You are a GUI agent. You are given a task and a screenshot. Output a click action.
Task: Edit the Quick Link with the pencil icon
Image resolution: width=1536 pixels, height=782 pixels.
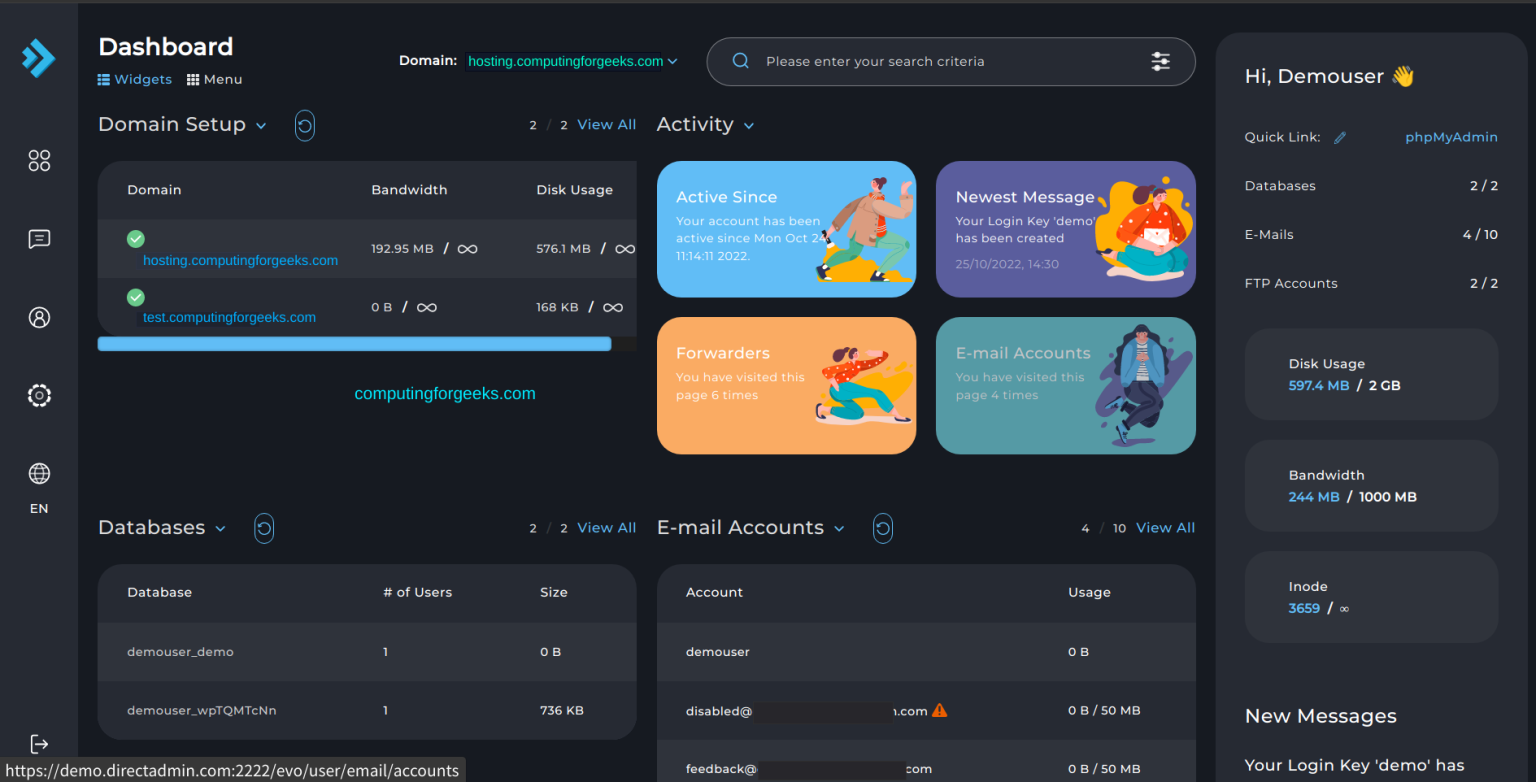1340,136
